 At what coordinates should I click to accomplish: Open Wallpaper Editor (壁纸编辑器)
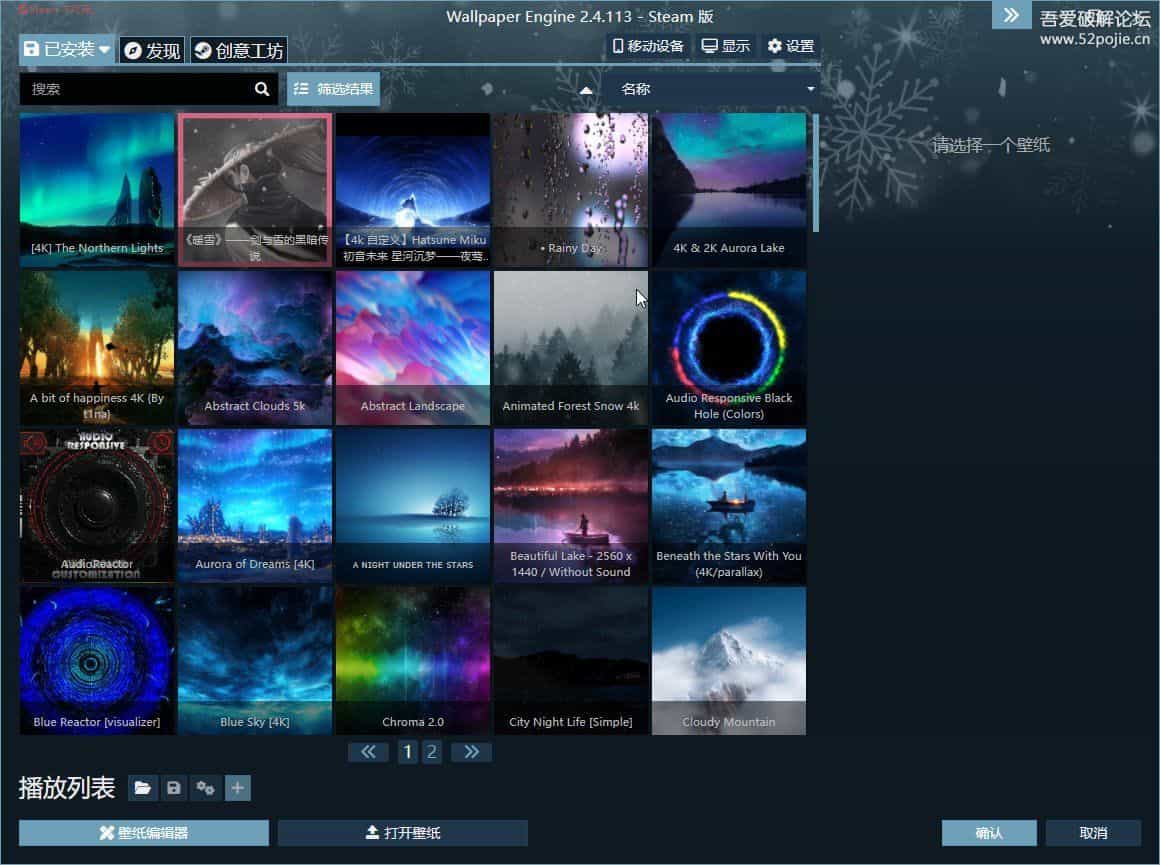tap(144, 832)
